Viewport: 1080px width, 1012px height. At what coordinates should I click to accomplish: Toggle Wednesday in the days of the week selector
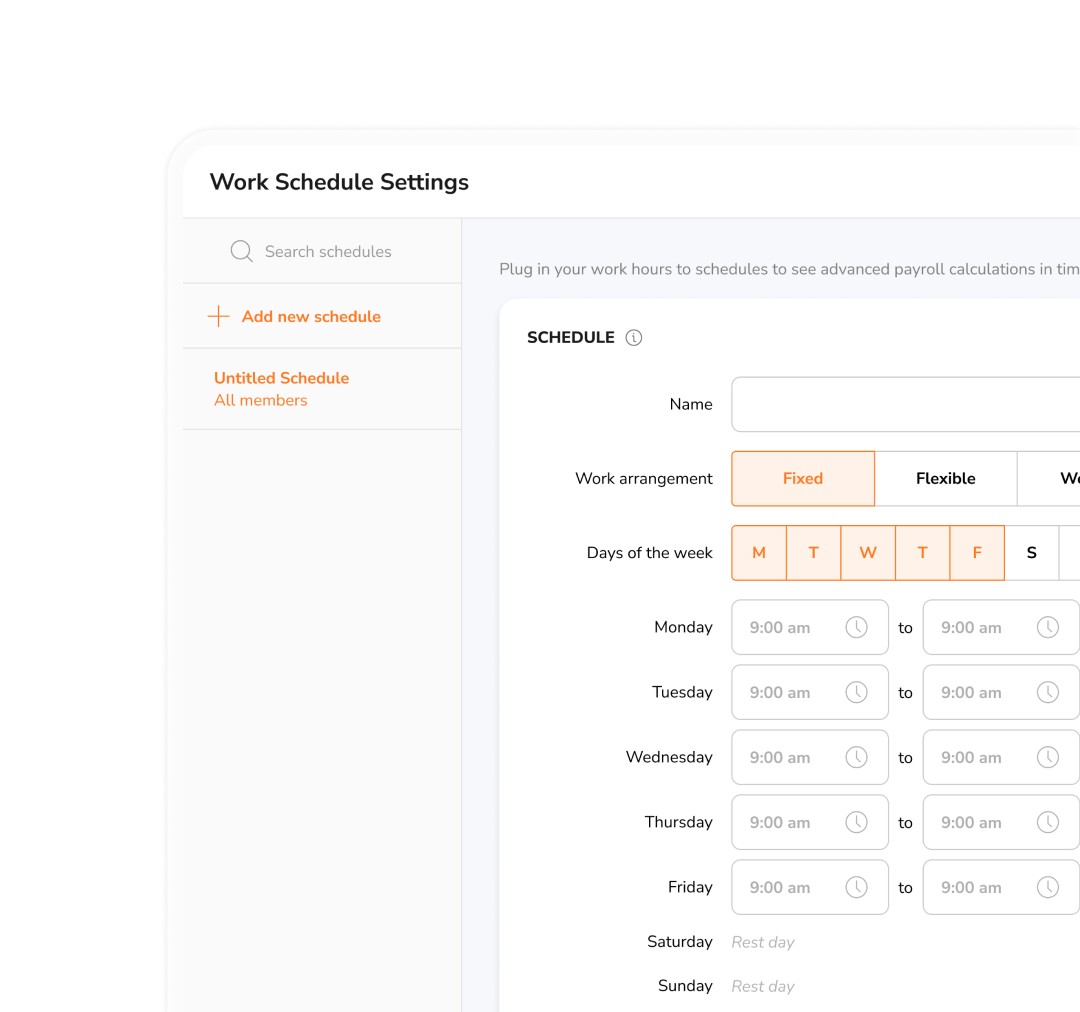click(868, 552)
